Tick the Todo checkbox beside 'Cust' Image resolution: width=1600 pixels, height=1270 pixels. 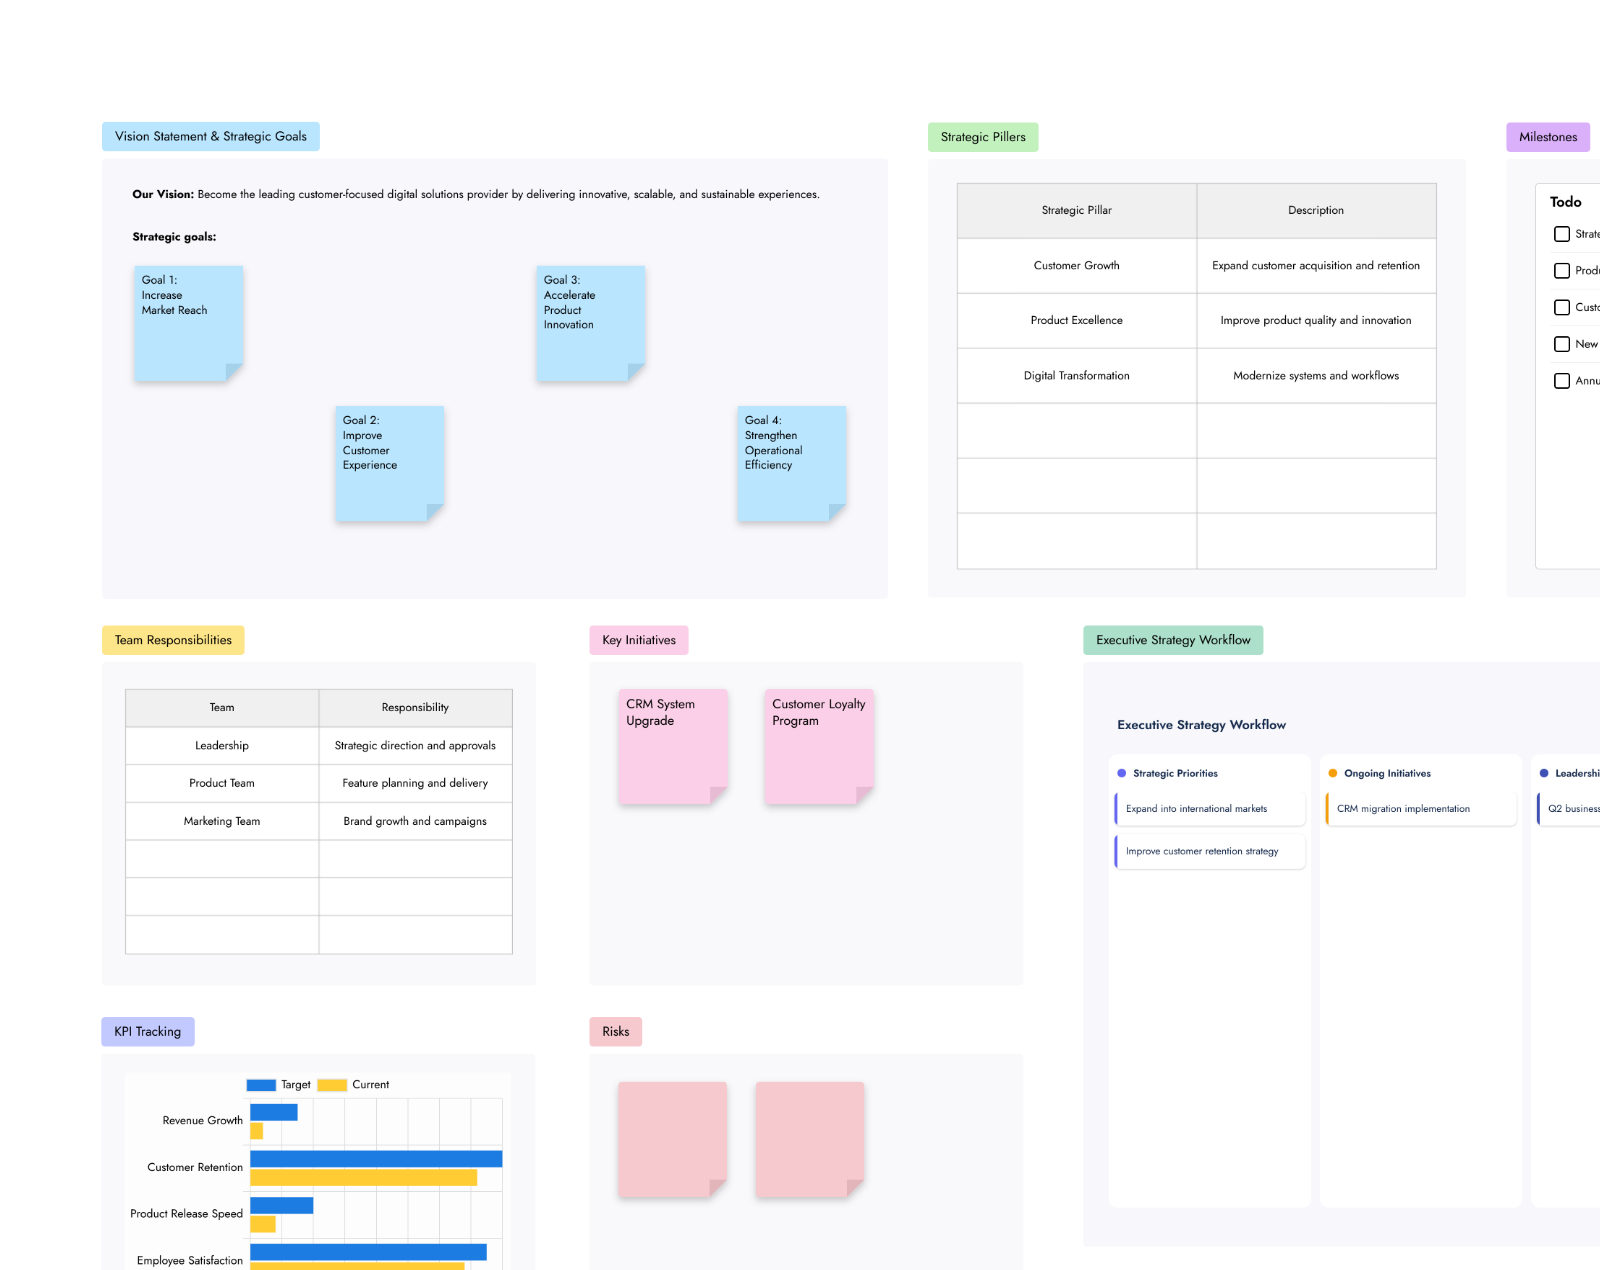pos(1561,307)
